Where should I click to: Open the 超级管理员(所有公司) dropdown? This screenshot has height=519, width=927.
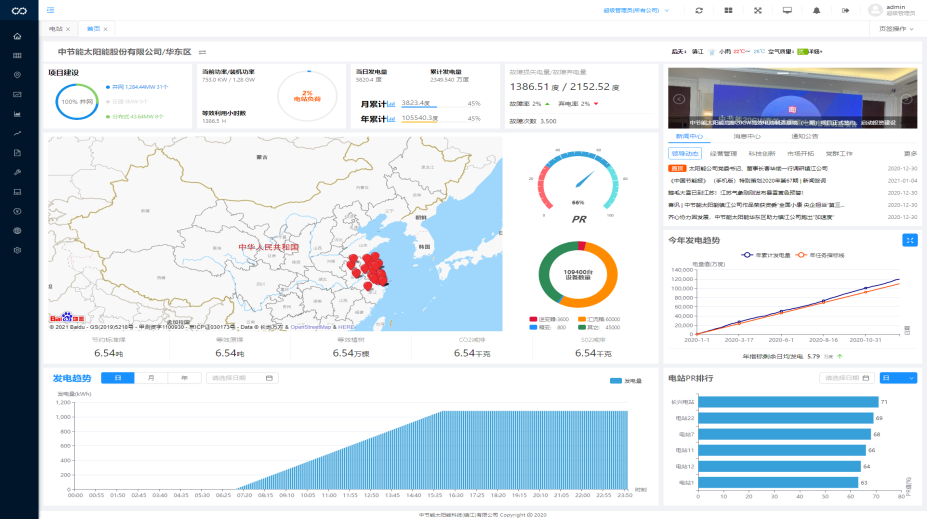click(x=636, y=11)
